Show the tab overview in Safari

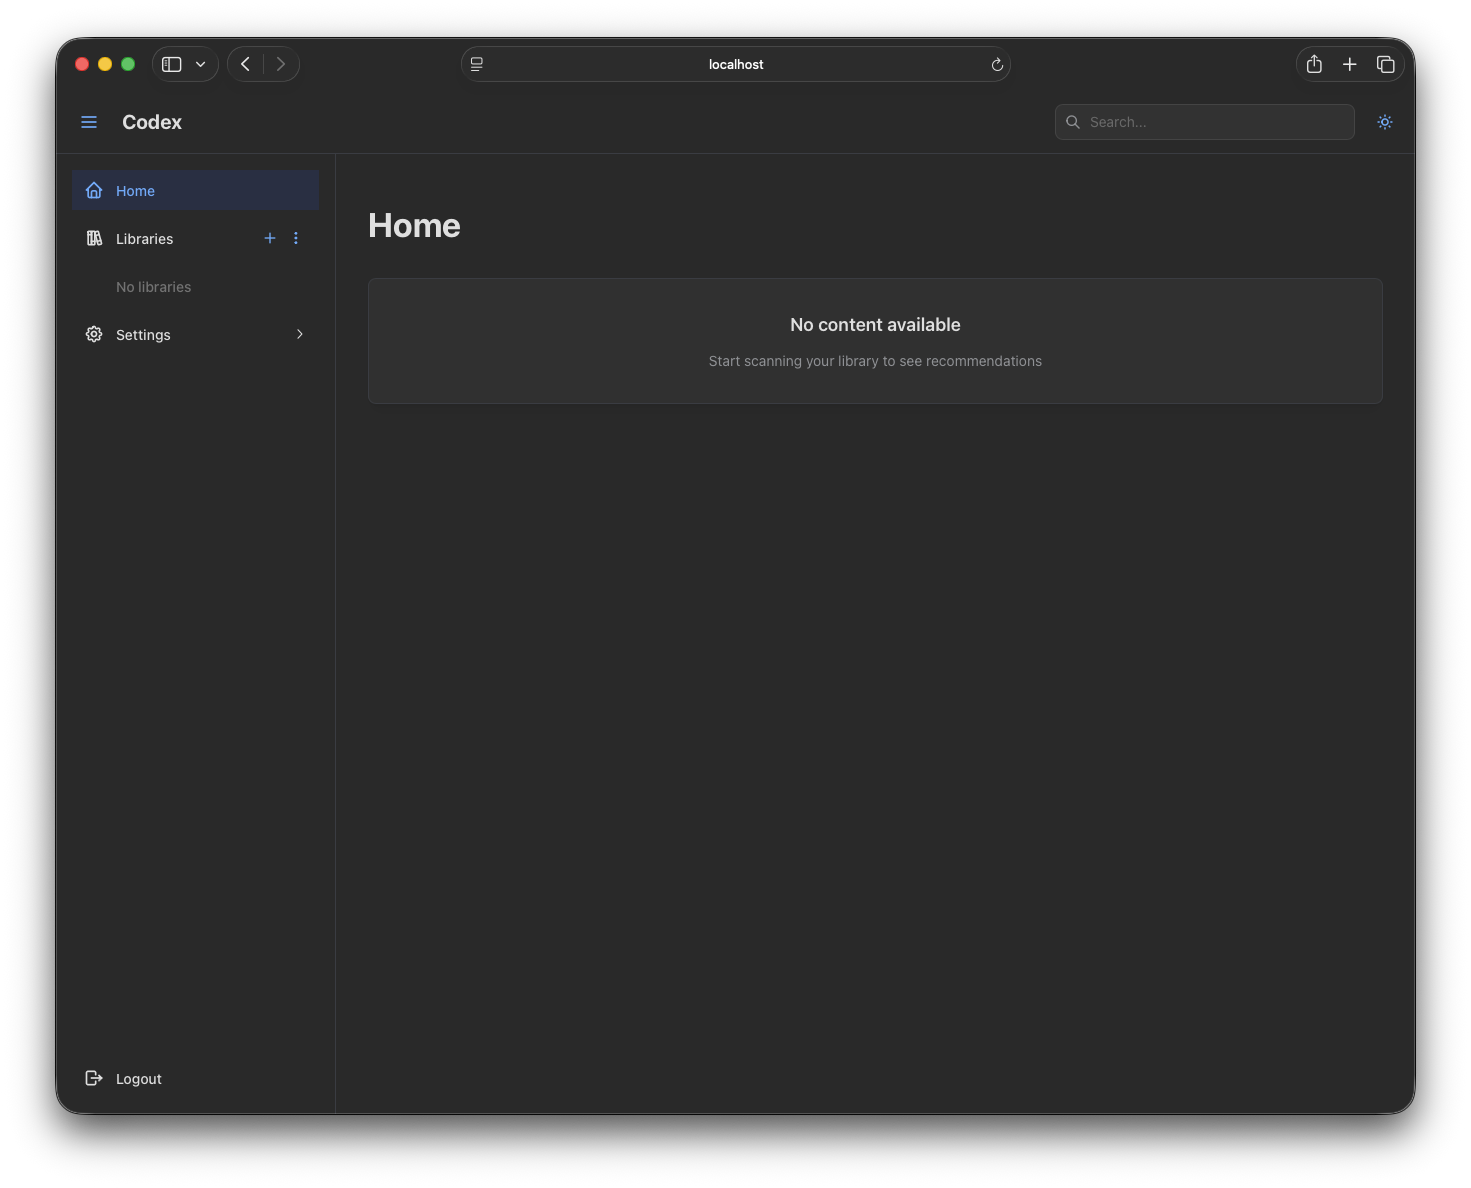click(x=1386, y=63)
